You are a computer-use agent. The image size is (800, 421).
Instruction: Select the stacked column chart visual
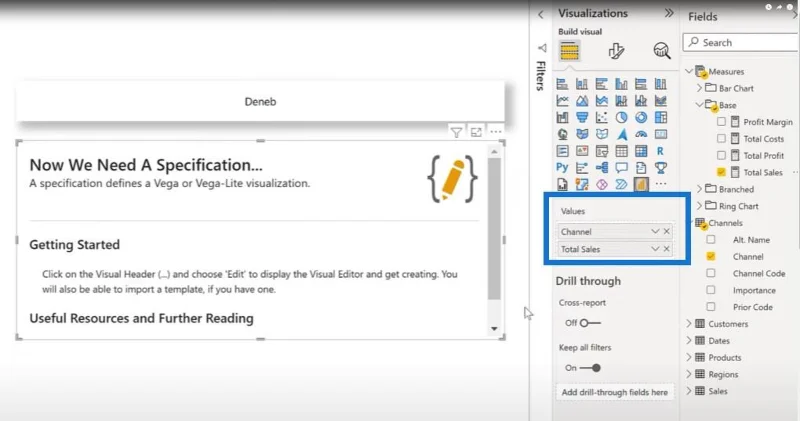pos(582,84)
